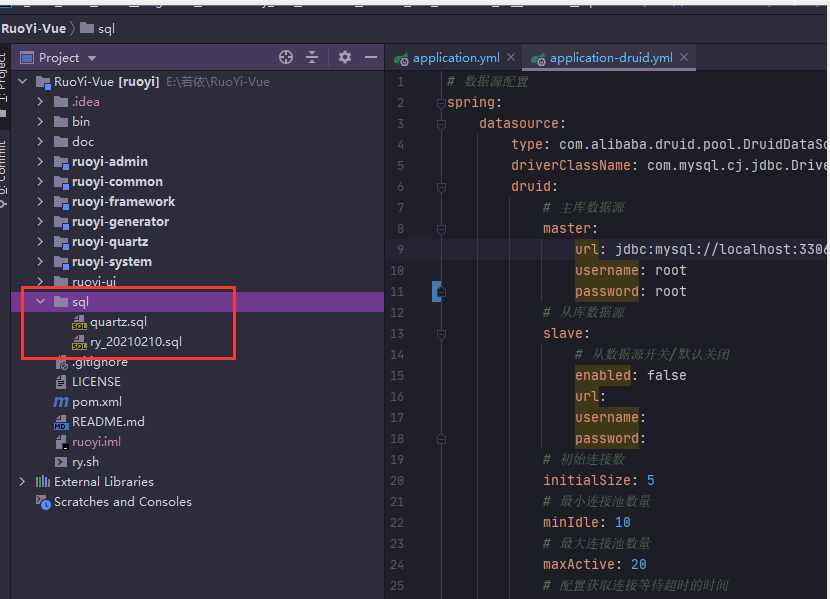This screenshot has height=599, width=830.
Task: Open Project panel settings gear
Action: coord(345,57)
